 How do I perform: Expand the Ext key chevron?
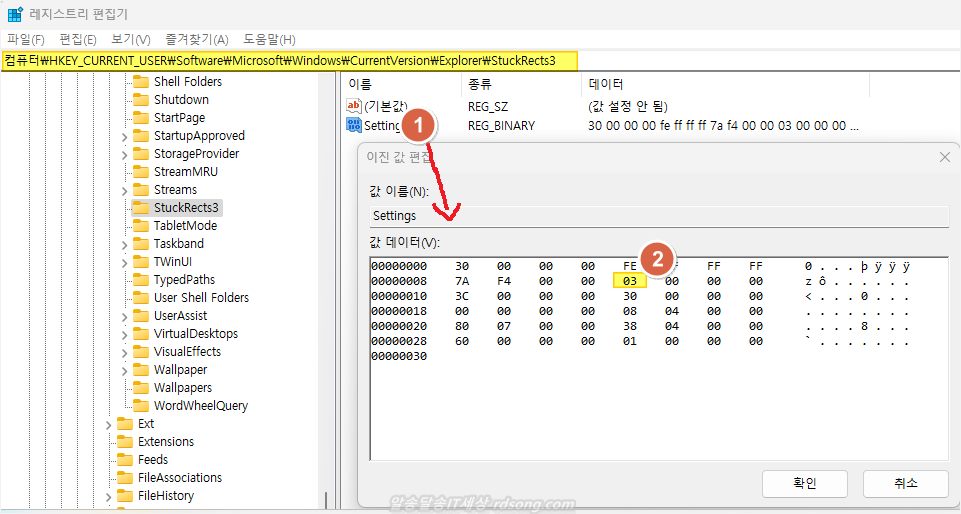coord(108,424)
